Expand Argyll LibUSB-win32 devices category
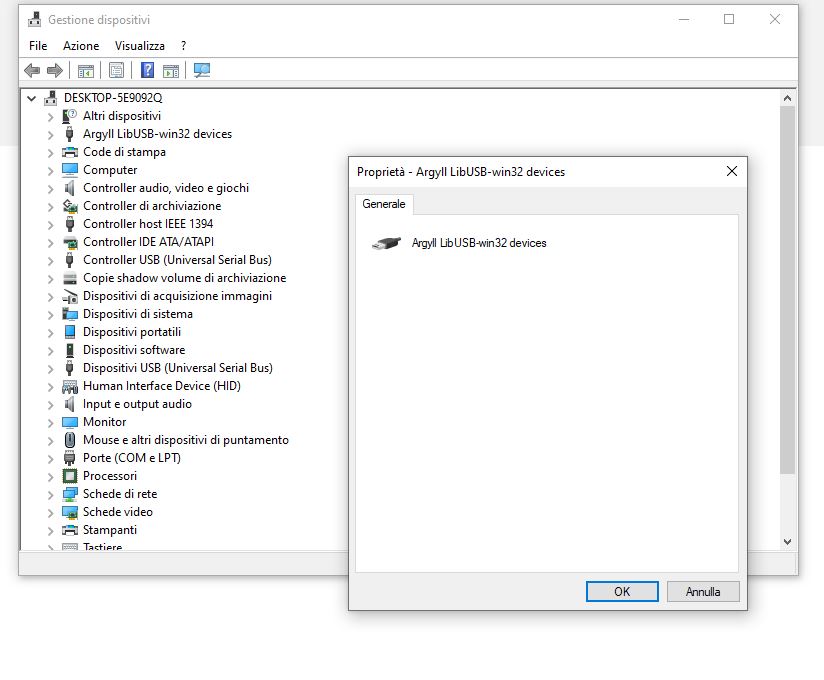824x680 pixels. click(50, 135)
